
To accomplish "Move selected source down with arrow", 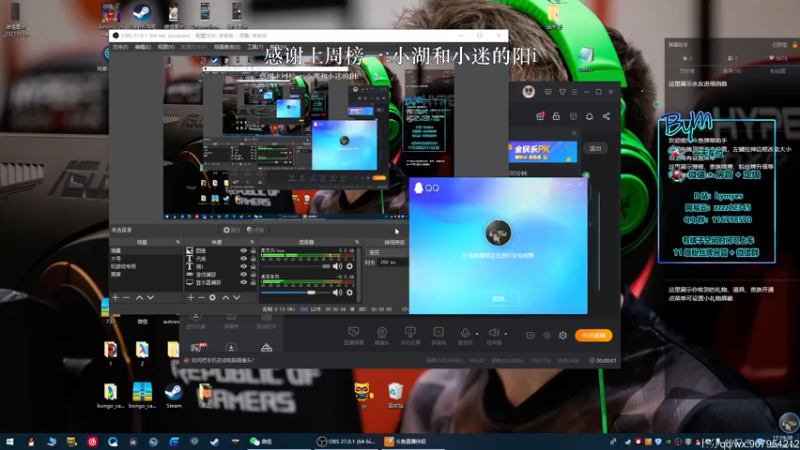I will (237, 297).
